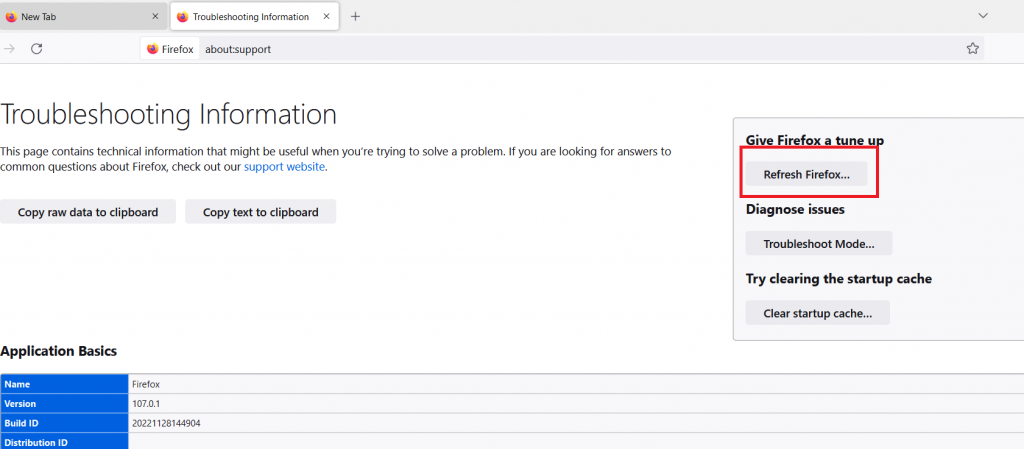Select the Firefox value in Name row

(x=146, y=384)
